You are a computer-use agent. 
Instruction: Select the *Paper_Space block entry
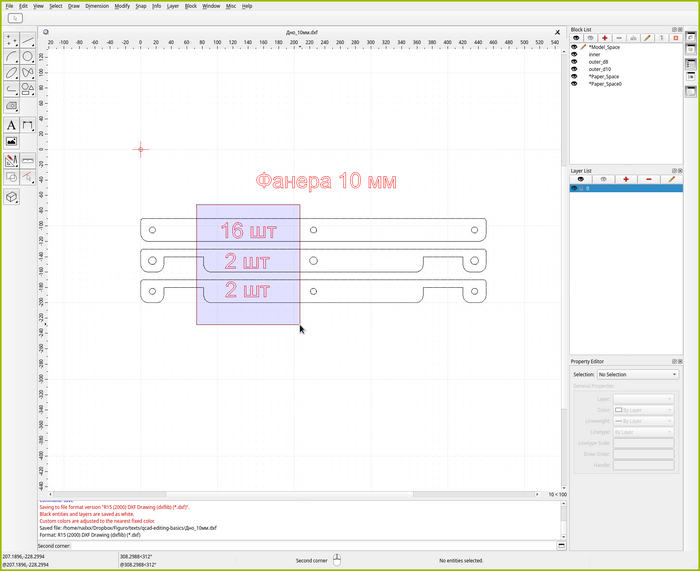point(603,76)
